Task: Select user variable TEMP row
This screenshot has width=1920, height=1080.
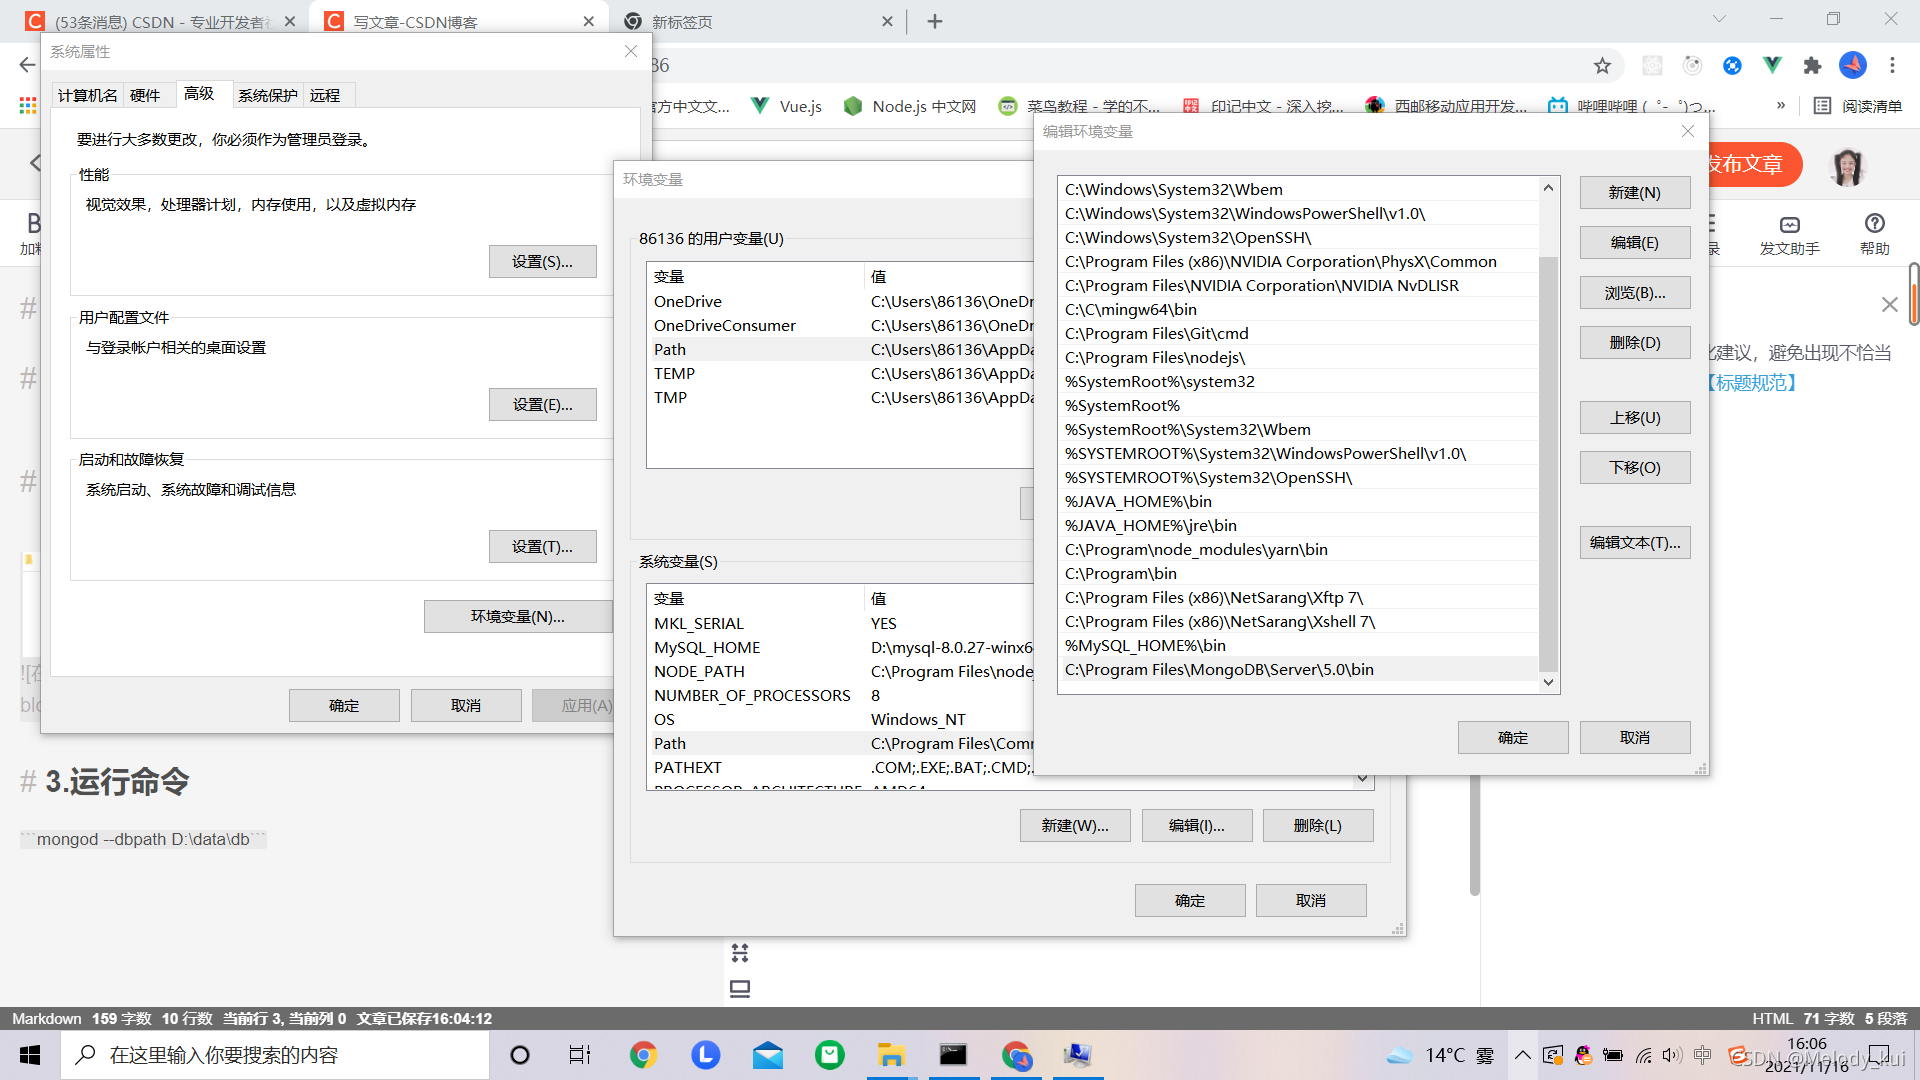Action: [840, 374]
